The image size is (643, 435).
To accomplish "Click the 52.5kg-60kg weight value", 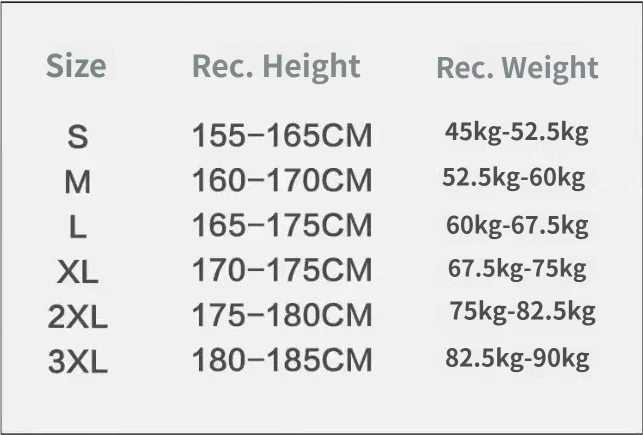I will pyautogui.click(x=514, y=178).
